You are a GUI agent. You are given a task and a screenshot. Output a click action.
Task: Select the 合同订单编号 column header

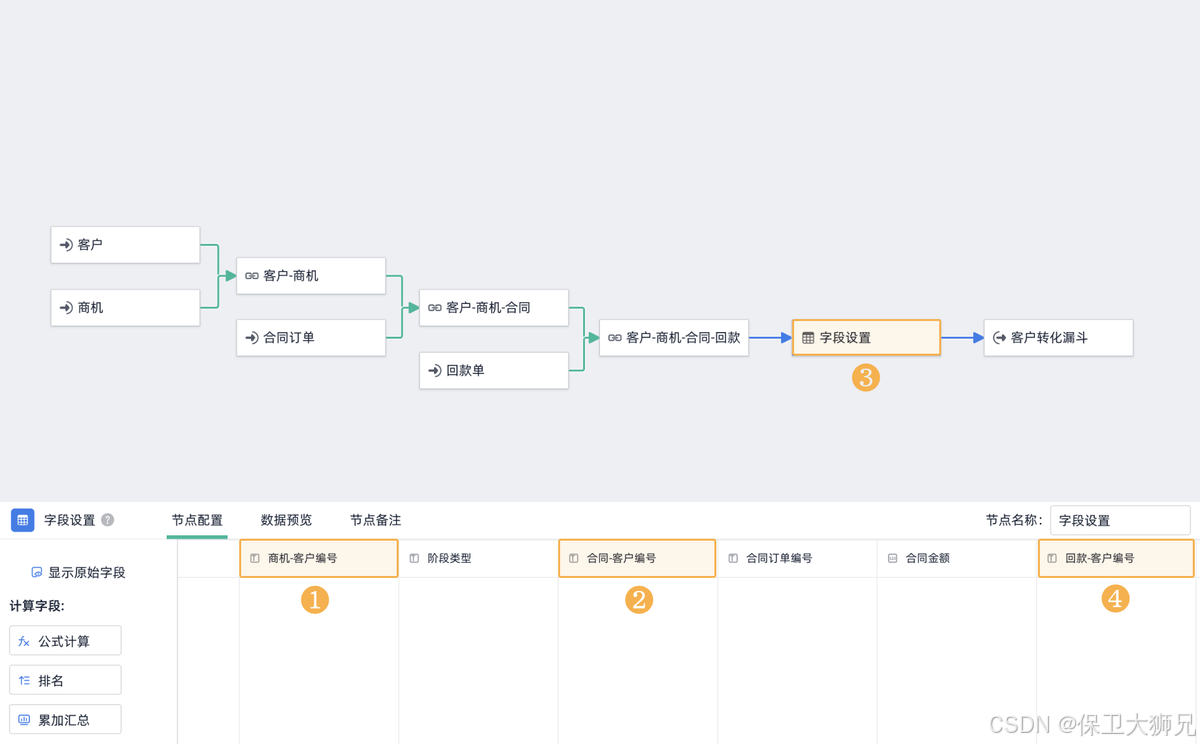(x=797, y=559)
